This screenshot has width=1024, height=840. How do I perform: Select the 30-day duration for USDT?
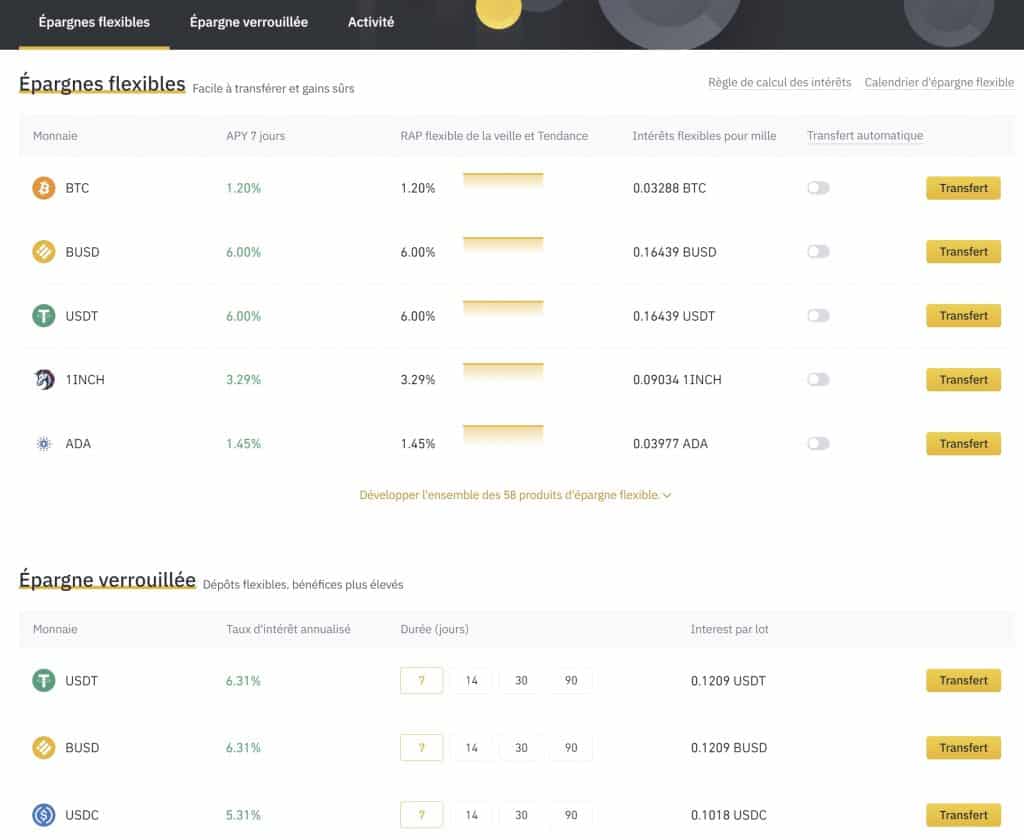pyautogui.click(x=521, y=680)
